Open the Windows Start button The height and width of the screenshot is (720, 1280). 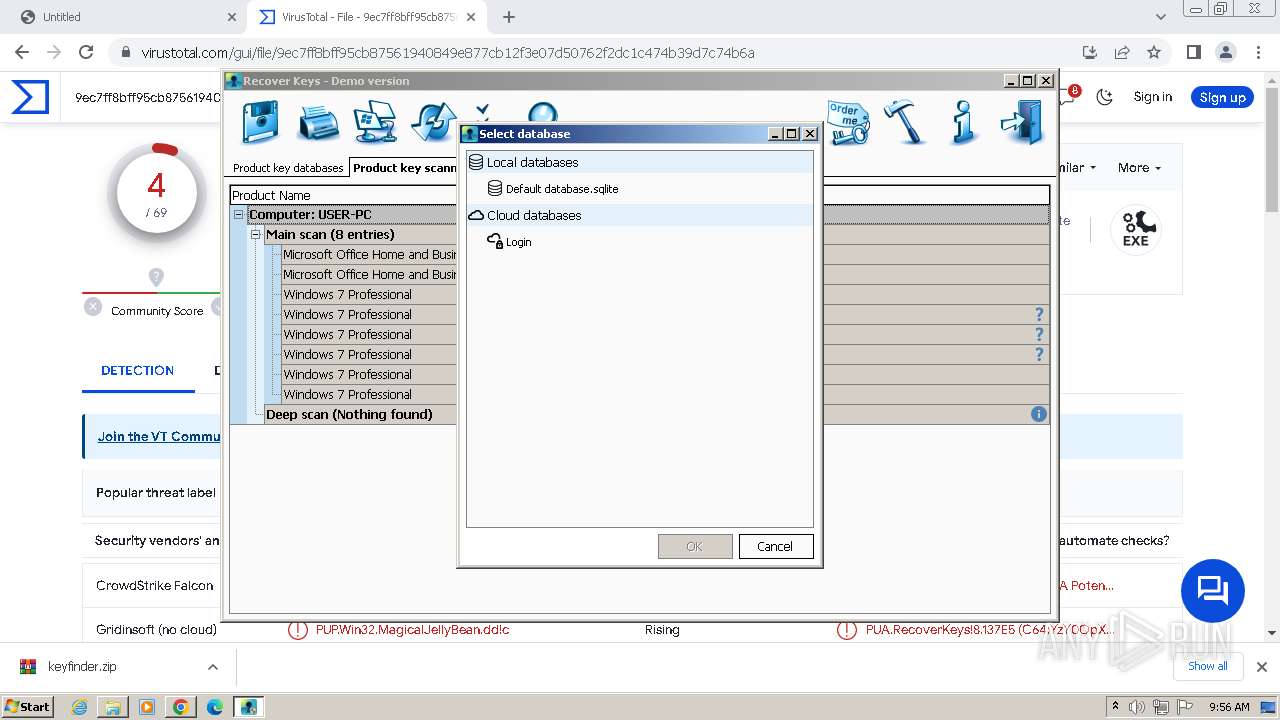[x=28, y=706]
